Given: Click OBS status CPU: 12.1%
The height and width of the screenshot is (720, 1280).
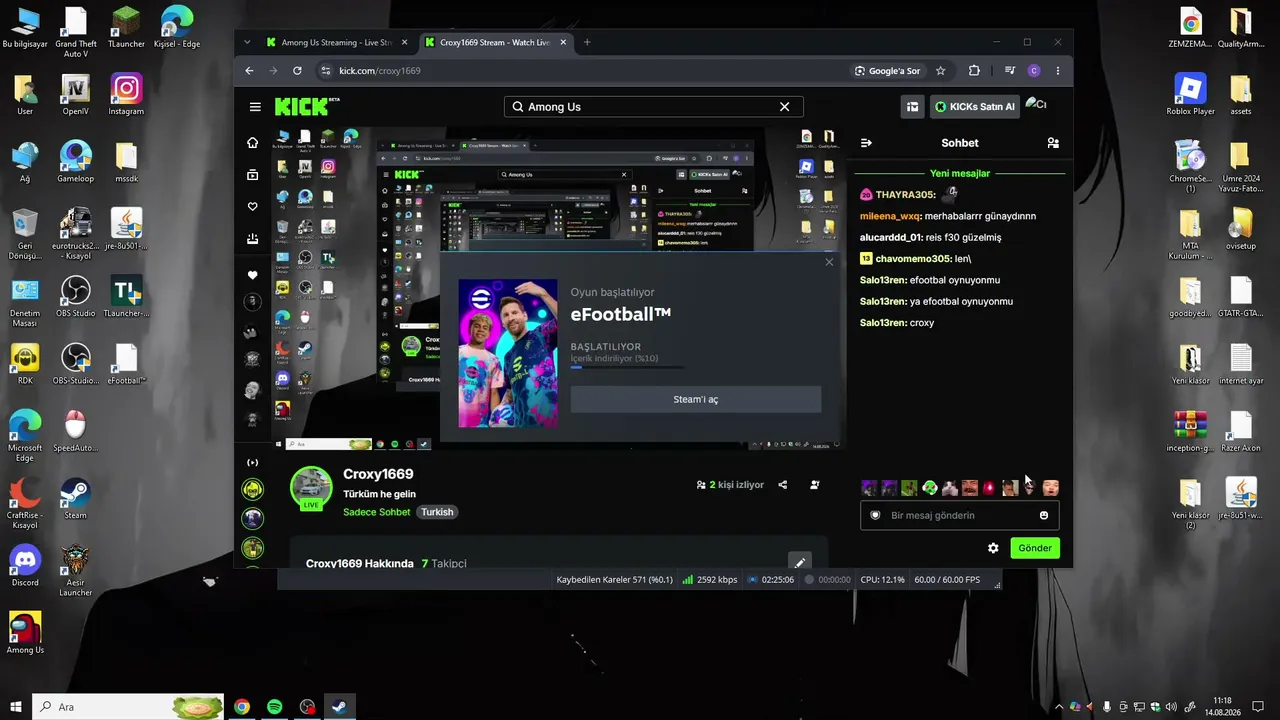Looking at the screenshot, I should tap(882, 580).
